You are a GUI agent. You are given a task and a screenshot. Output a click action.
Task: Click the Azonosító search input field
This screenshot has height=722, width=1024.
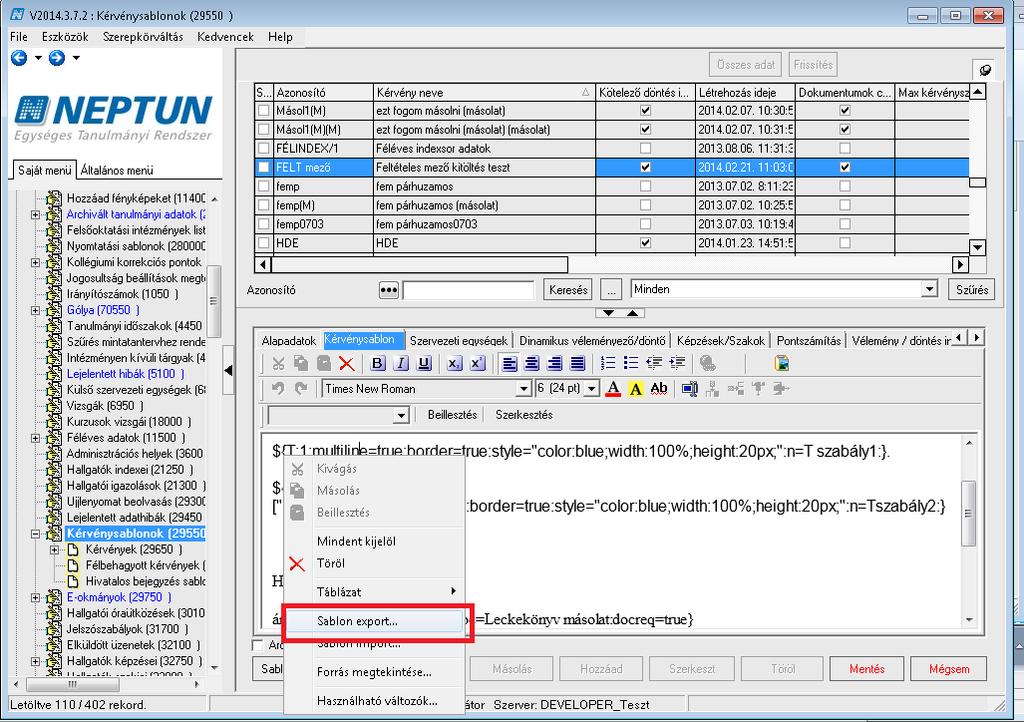click(x=468, y=290)
